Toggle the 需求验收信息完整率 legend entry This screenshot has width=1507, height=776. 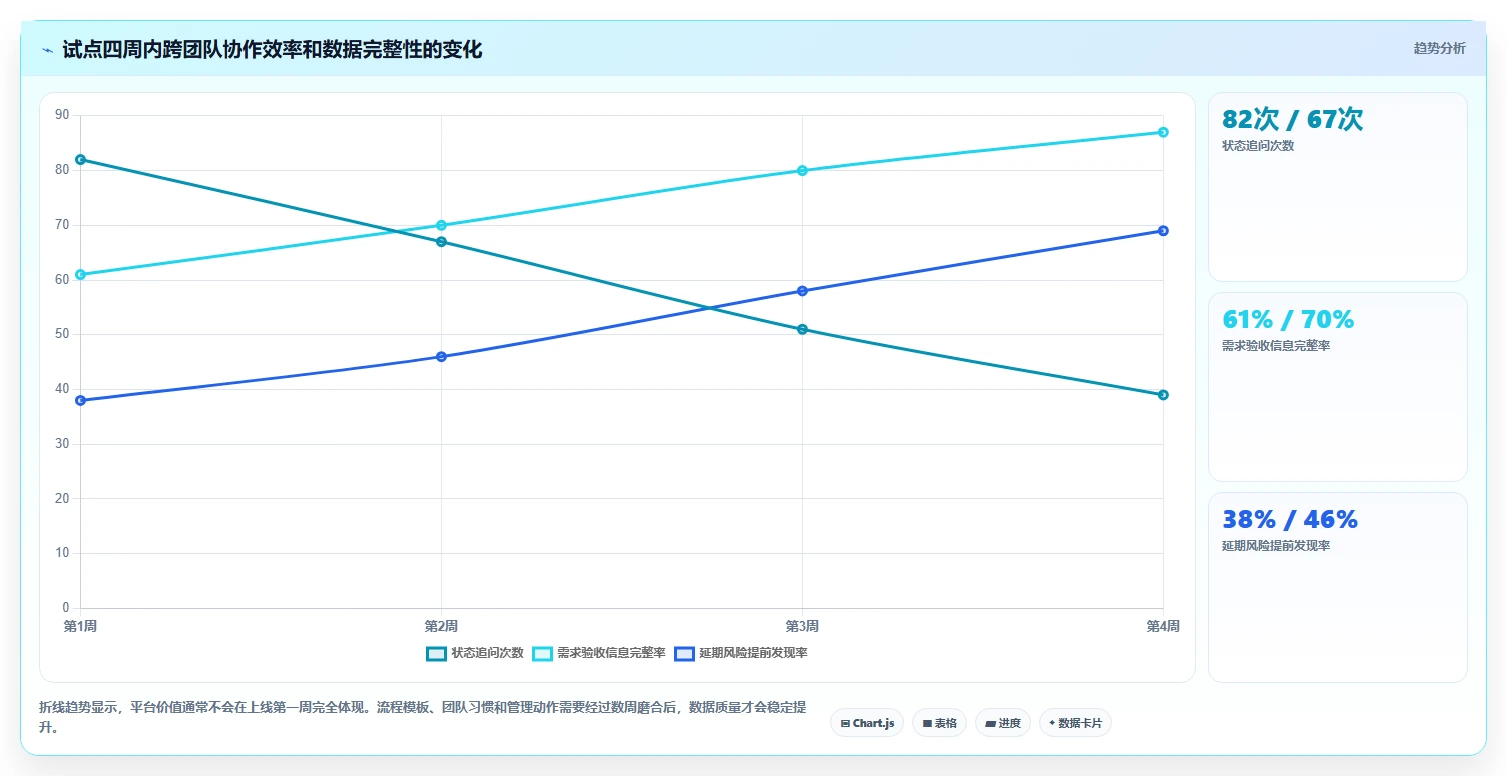tap(598, 653)
